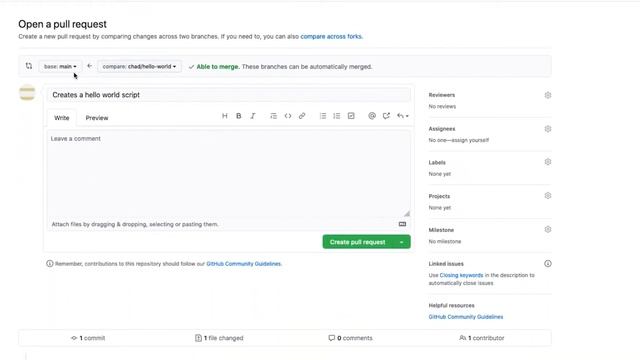
Task: View the 1 file changed tab
Action: coord(219,338)
